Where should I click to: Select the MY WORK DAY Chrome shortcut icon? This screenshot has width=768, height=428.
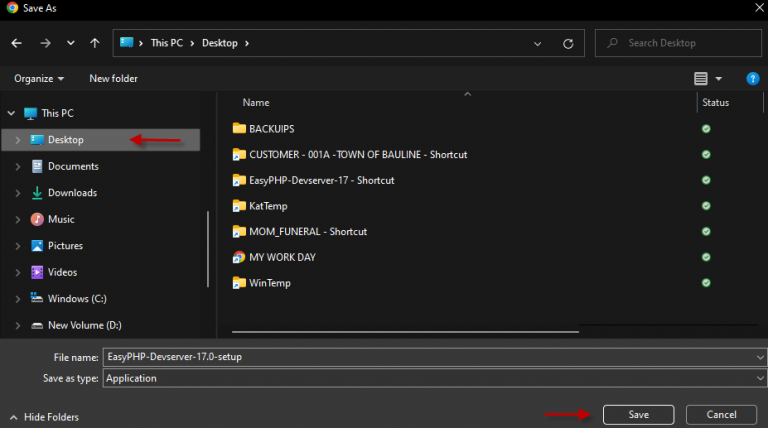[x=239, y=257]
